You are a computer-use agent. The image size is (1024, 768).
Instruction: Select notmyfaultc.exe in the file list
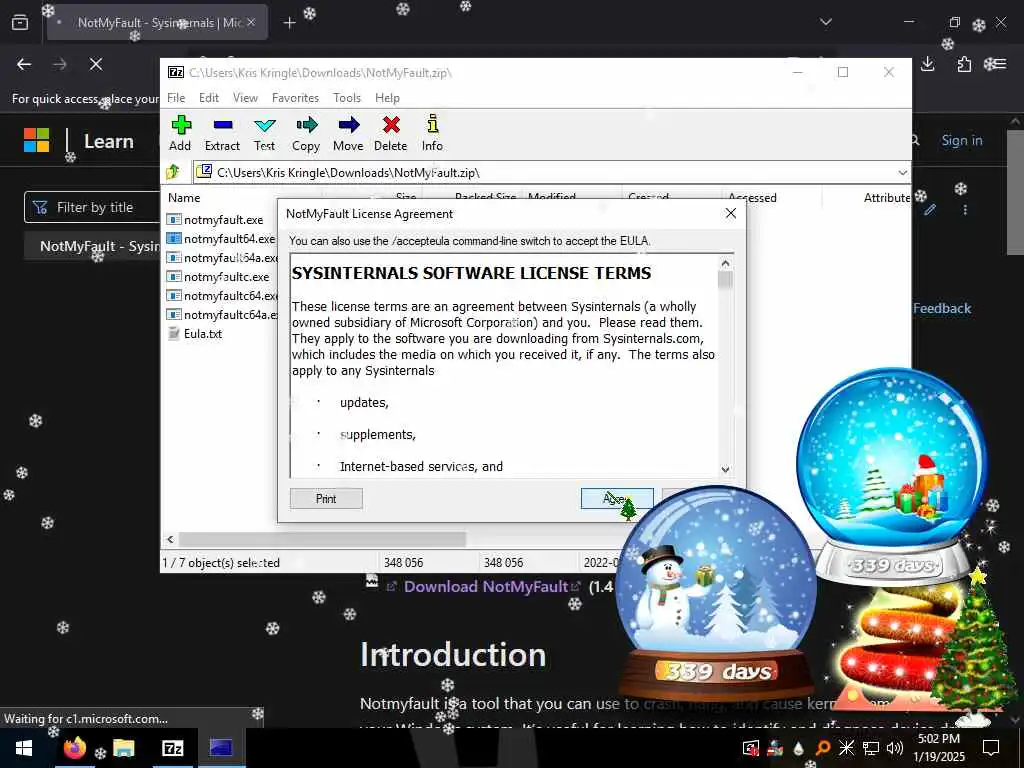tap(218, 277)
